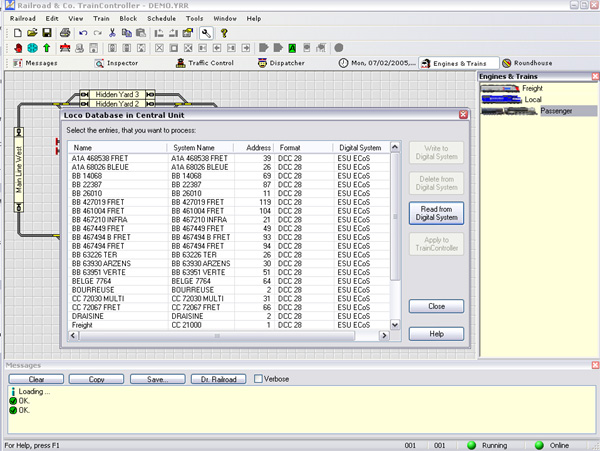This screenshot has height=451, width=600.
Task: Select the Passenger train in Engines list
Action: click(x=555, y=111)
